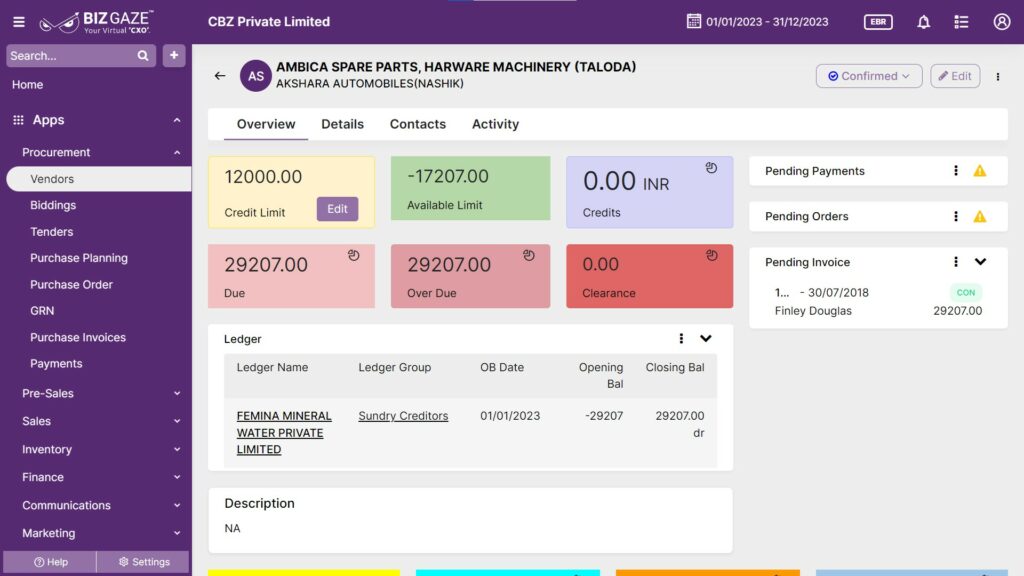Open Ledger panel options menu
The height and width of the screenshot is (576, 1024).
681,338
